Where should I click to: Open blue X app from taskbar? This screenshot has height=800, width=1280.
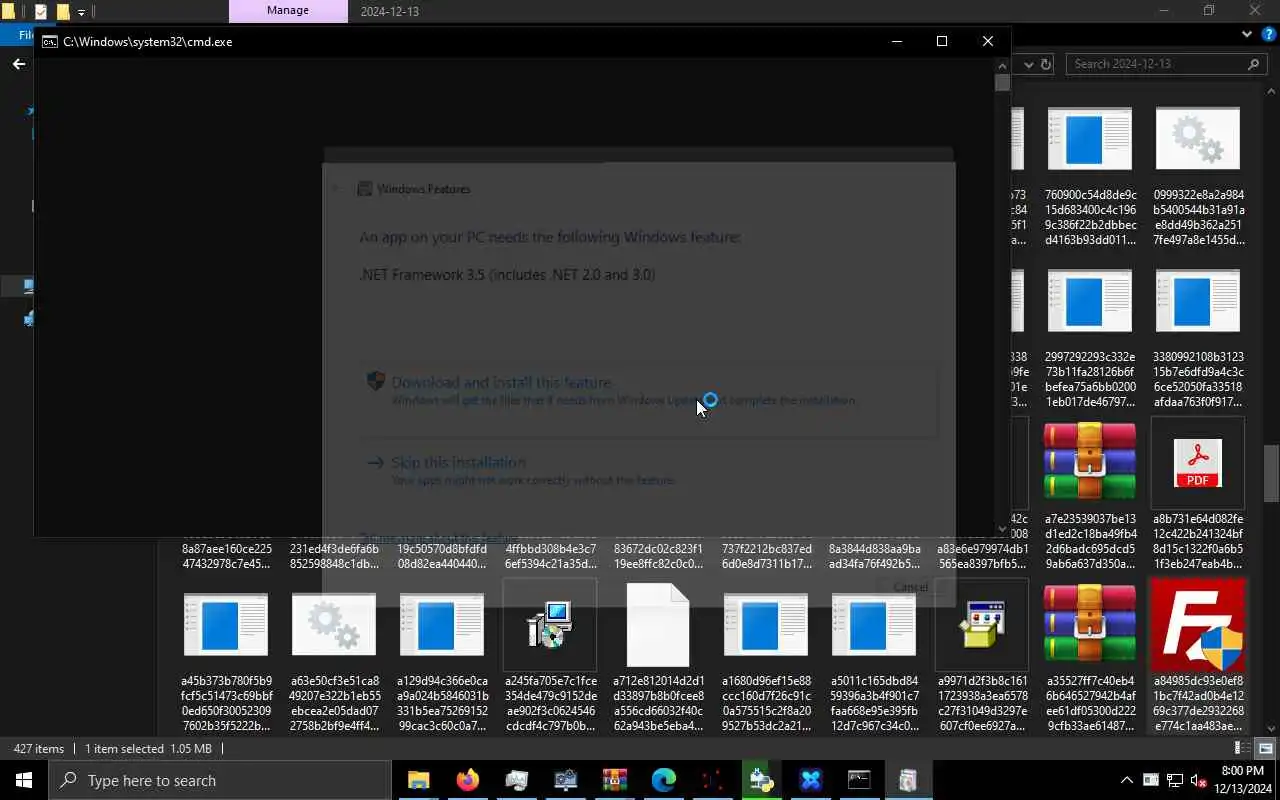(810, 780)
